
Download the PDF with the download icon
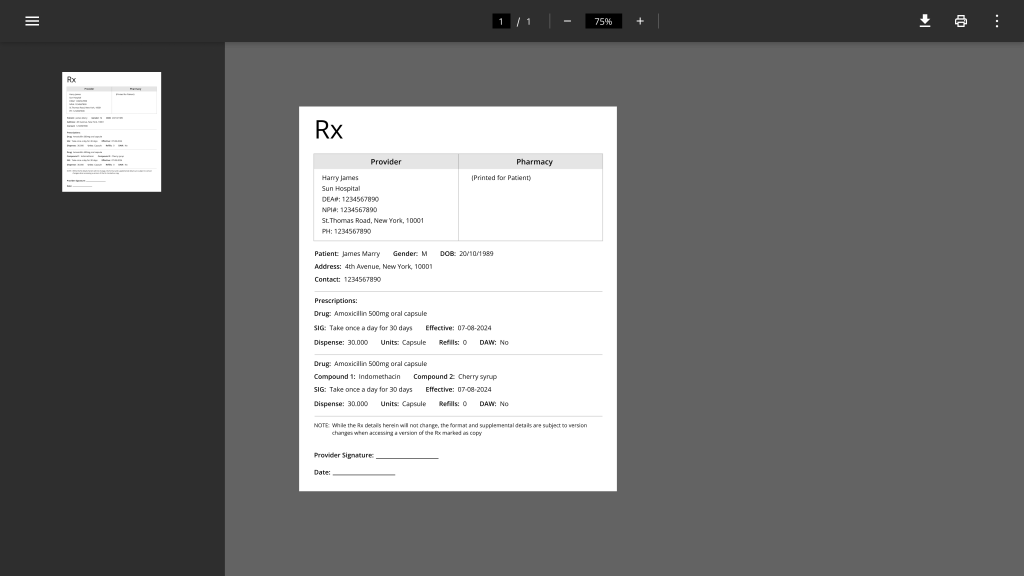coord(925,21)
